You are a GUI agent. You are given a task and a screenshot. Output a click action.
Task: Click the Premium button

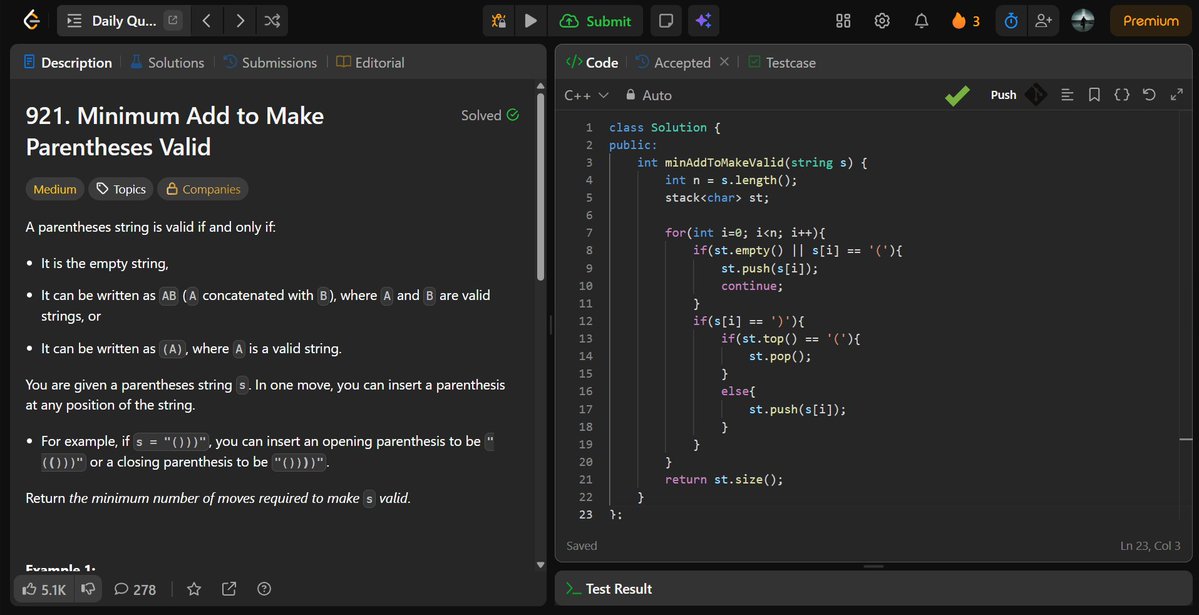point(1150,21)
